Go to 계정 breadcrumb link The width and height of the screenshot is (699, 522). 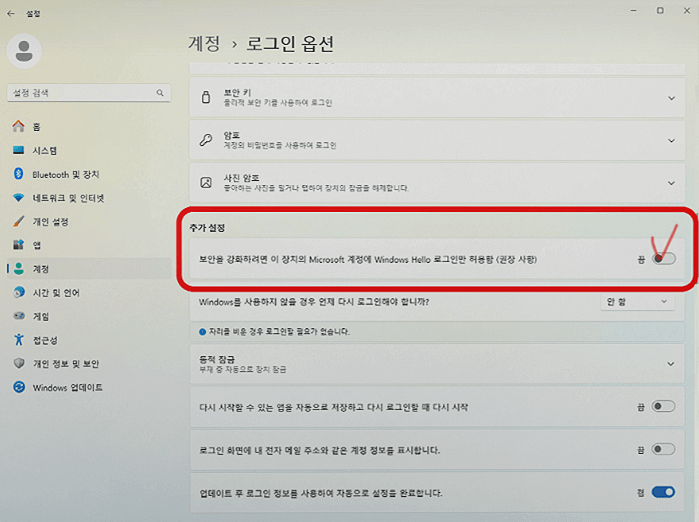[x=204, y=44]
